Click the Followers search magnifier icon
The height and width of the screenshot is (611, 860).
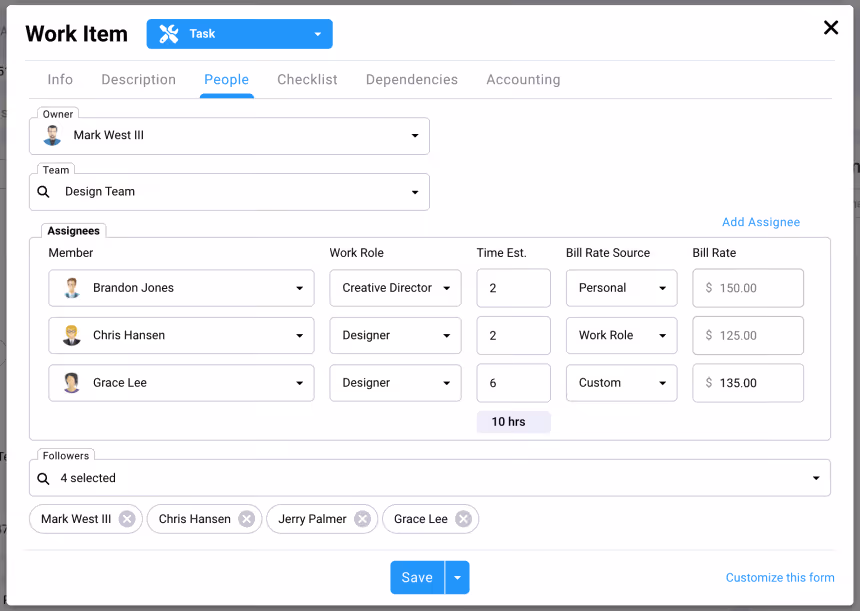43,479
